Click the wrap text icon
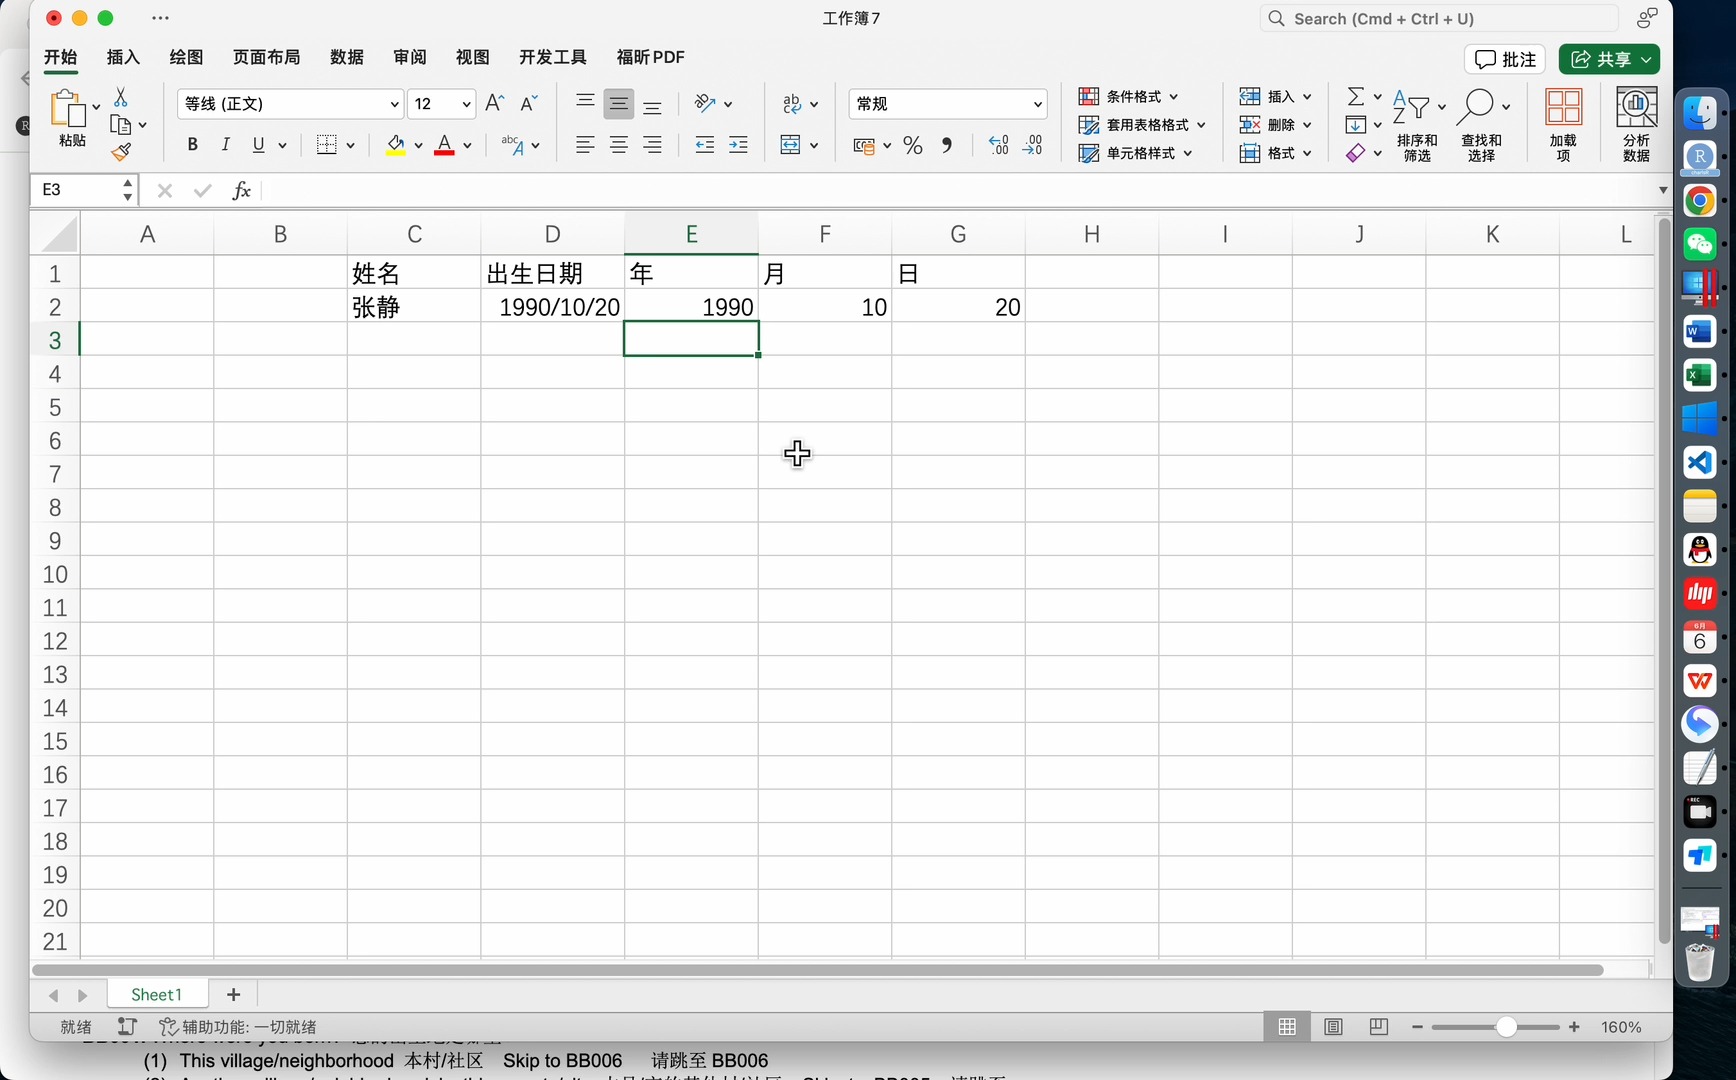The width and height of the screenshot is (1736, 1080). pyautogui.click(x=792, y=103)
